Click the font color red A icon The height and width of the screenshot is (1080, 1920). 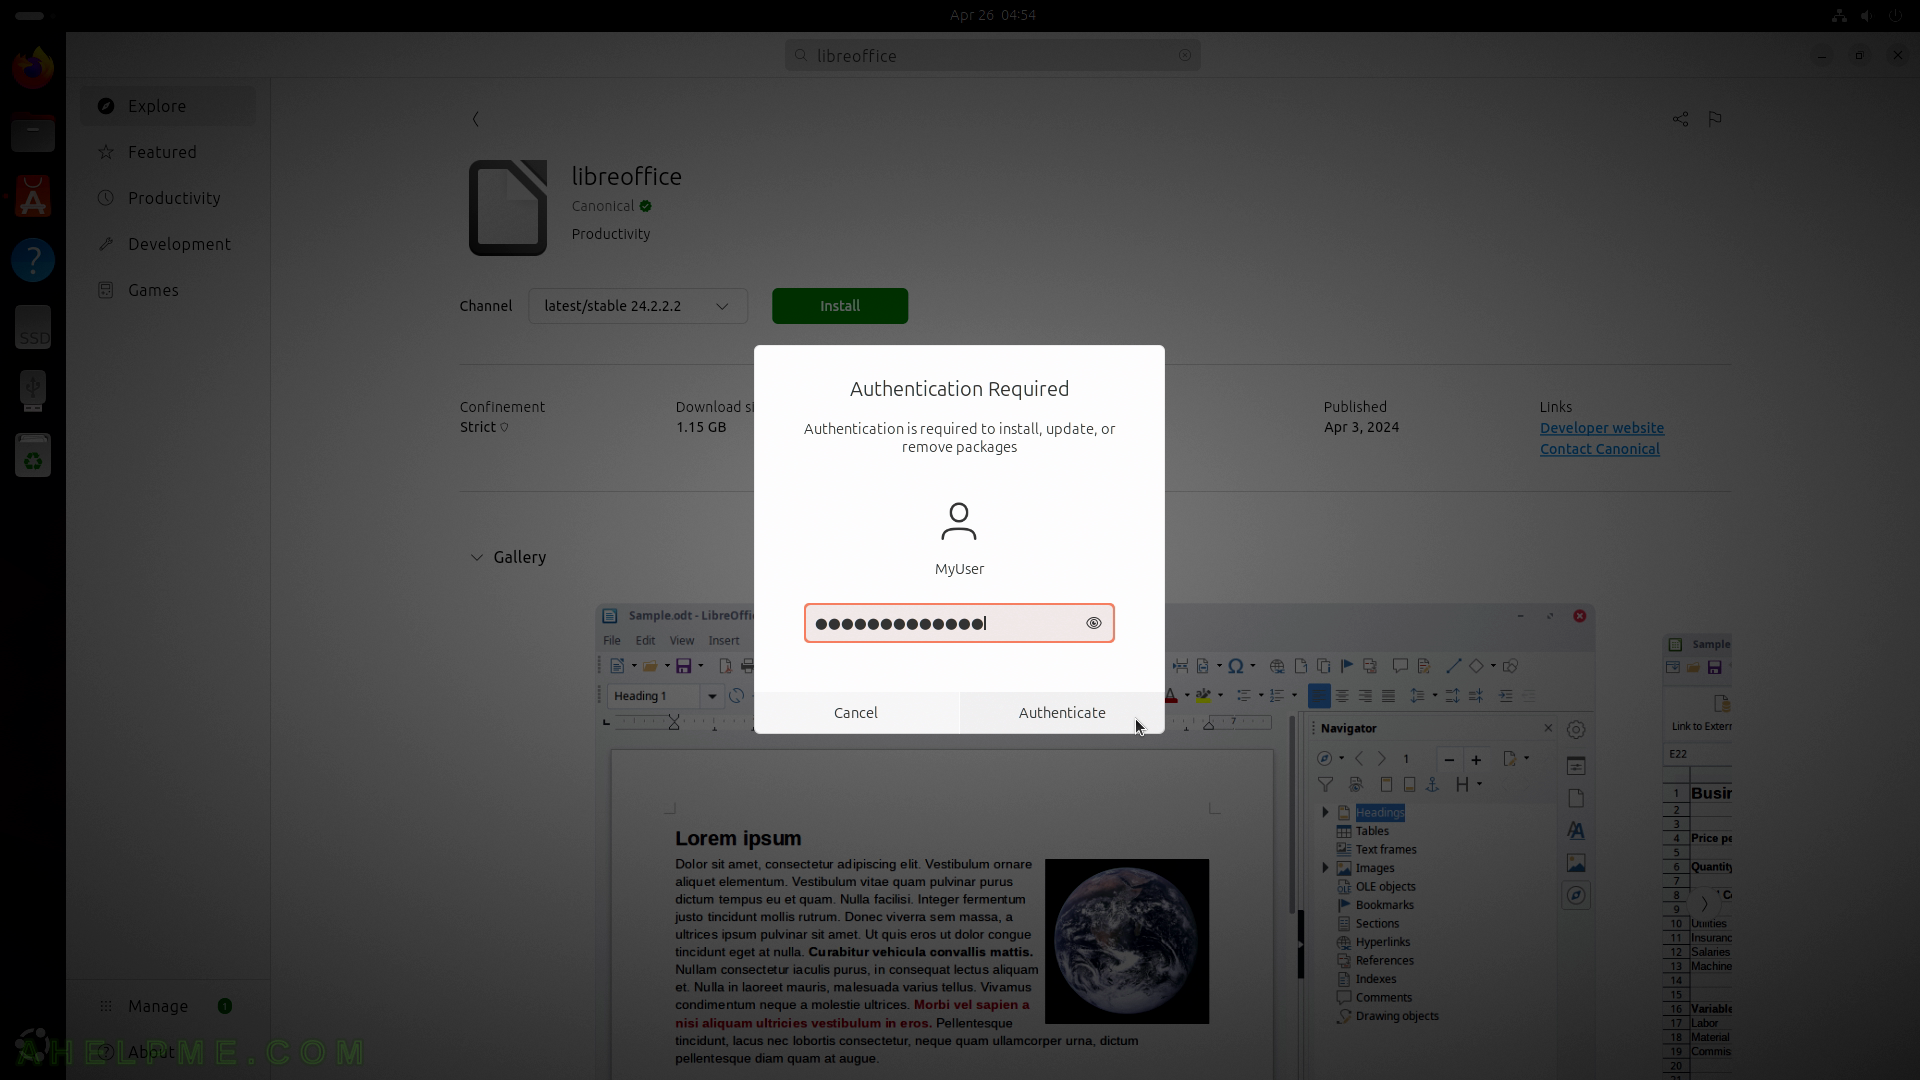[1171, 696]
